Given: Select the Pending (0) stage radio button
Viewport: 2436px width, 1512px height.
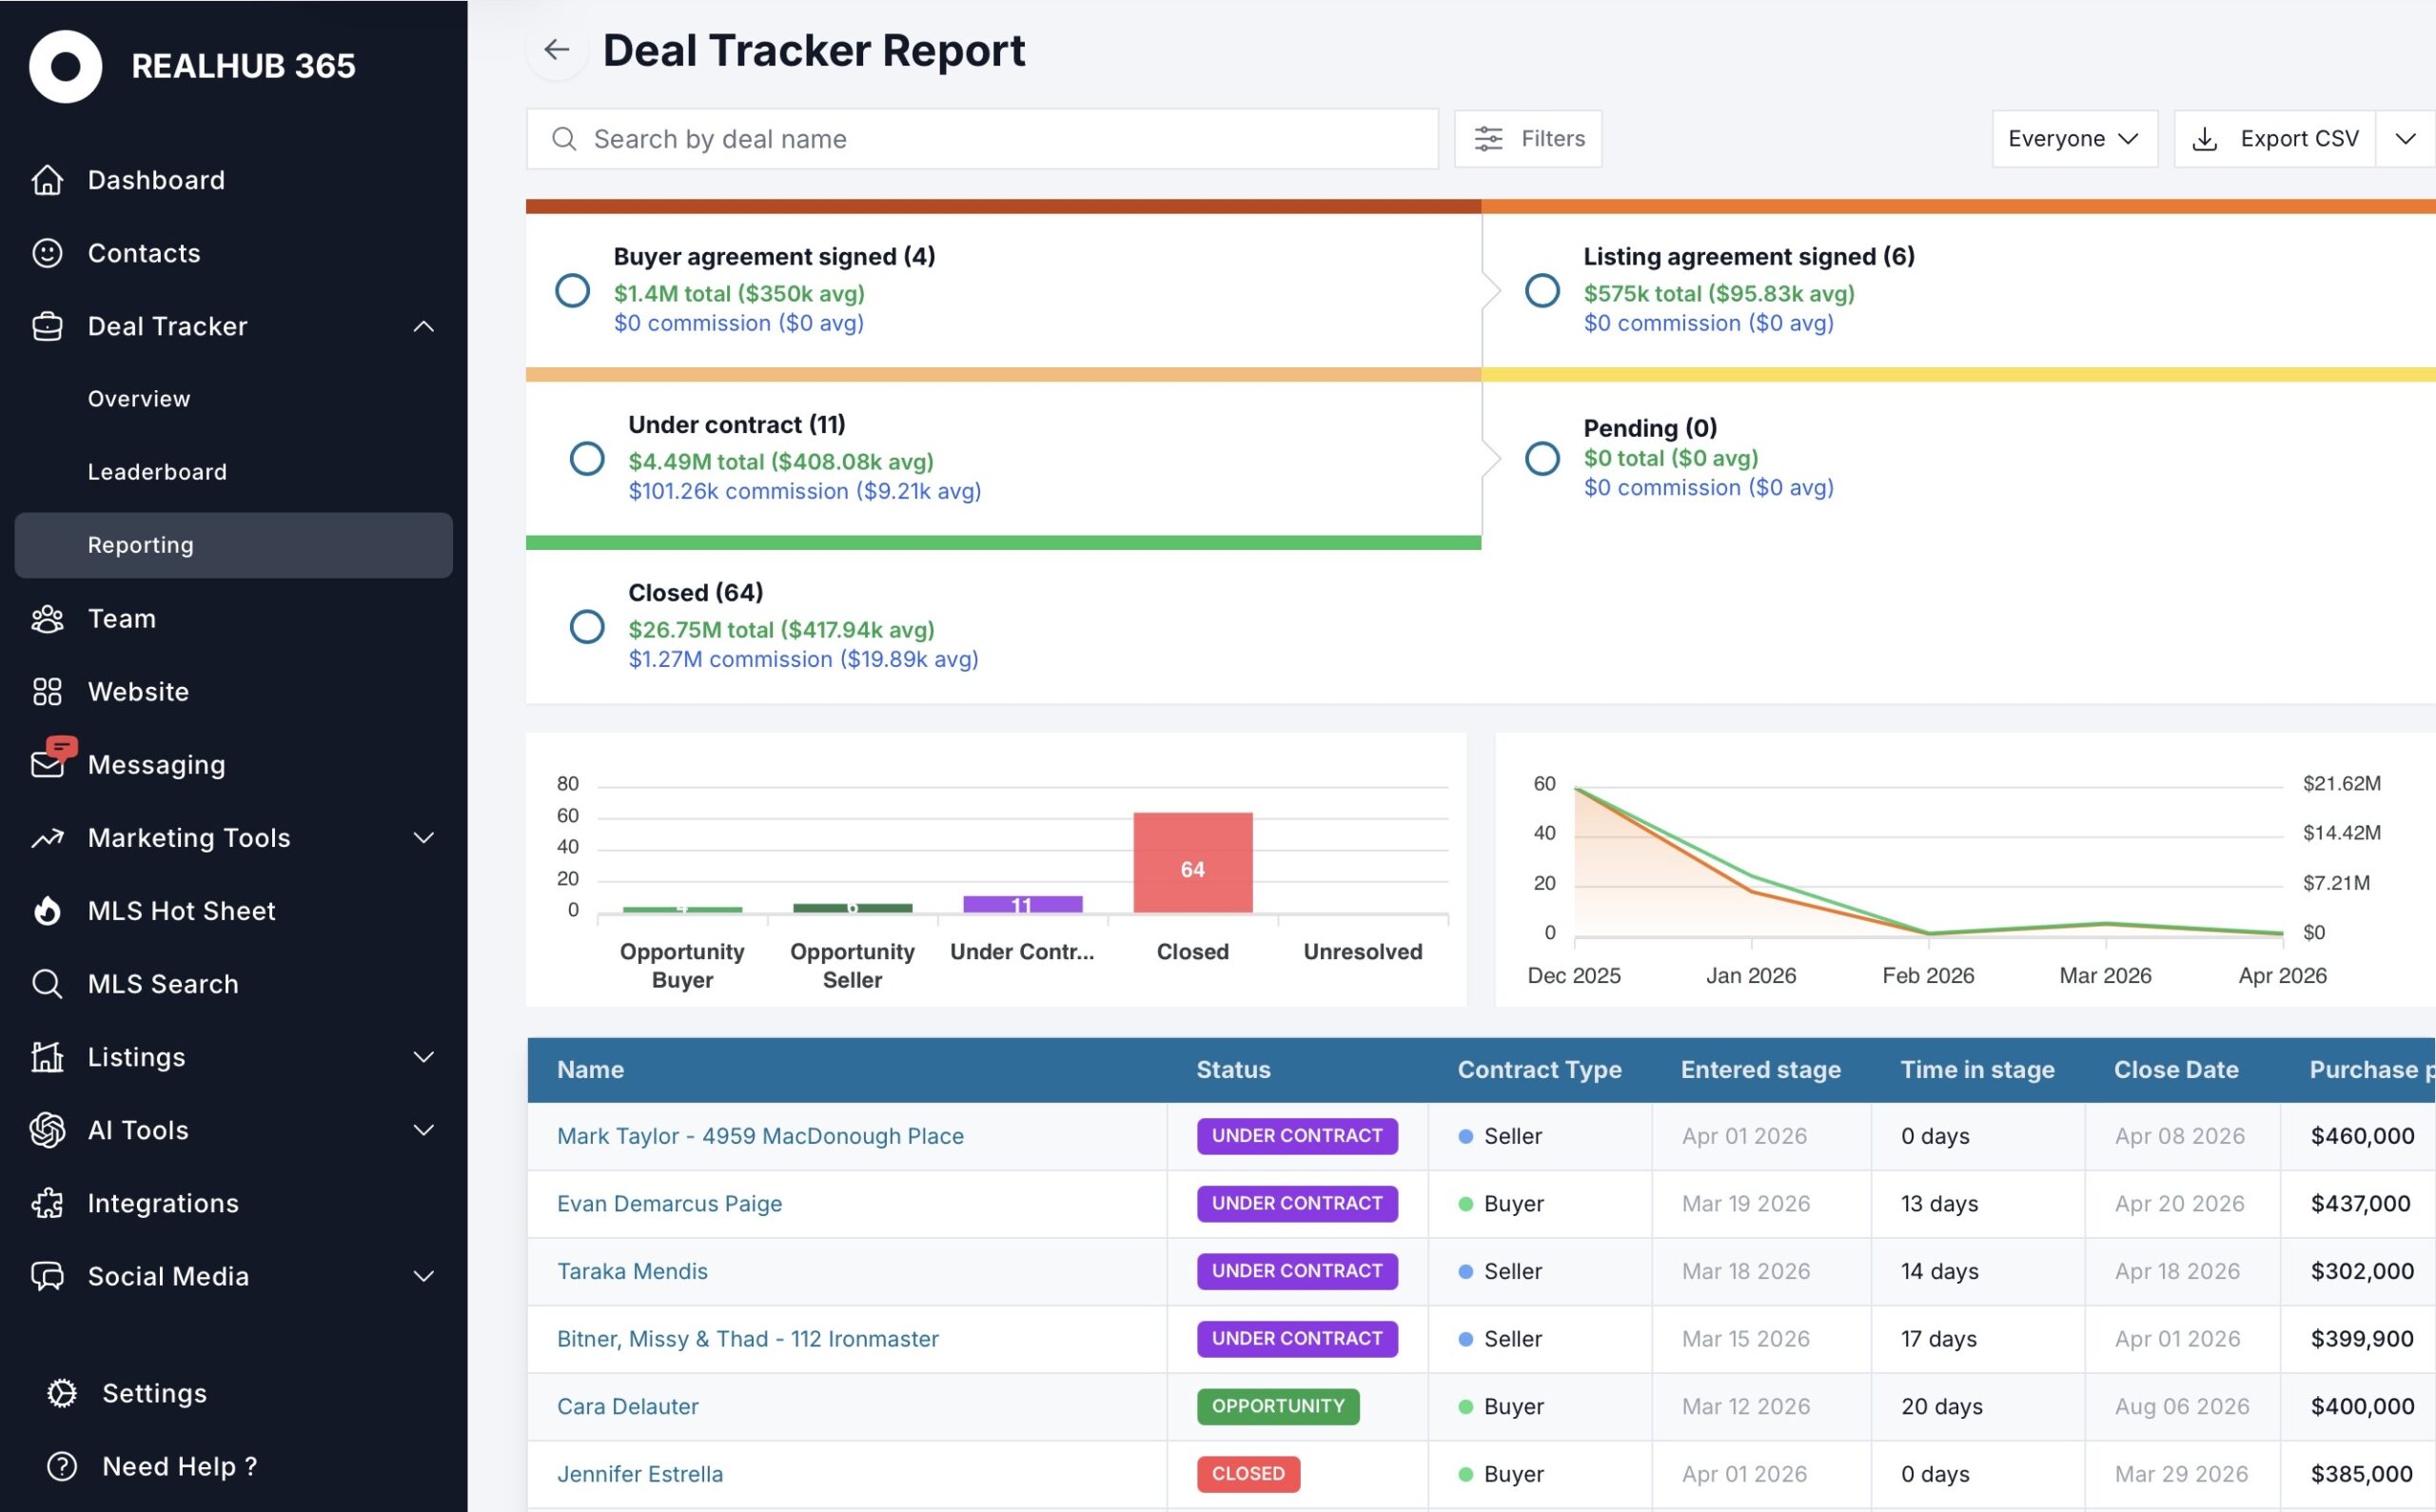Looking at the screenshot, I should click(1542, 459).
